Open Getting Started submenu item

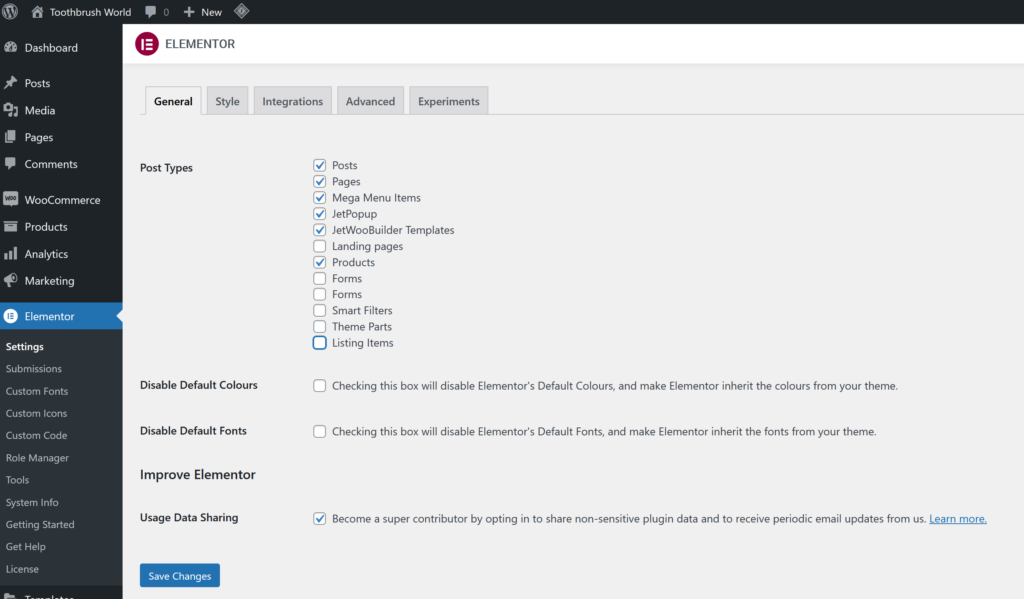[x=40, y=524]
